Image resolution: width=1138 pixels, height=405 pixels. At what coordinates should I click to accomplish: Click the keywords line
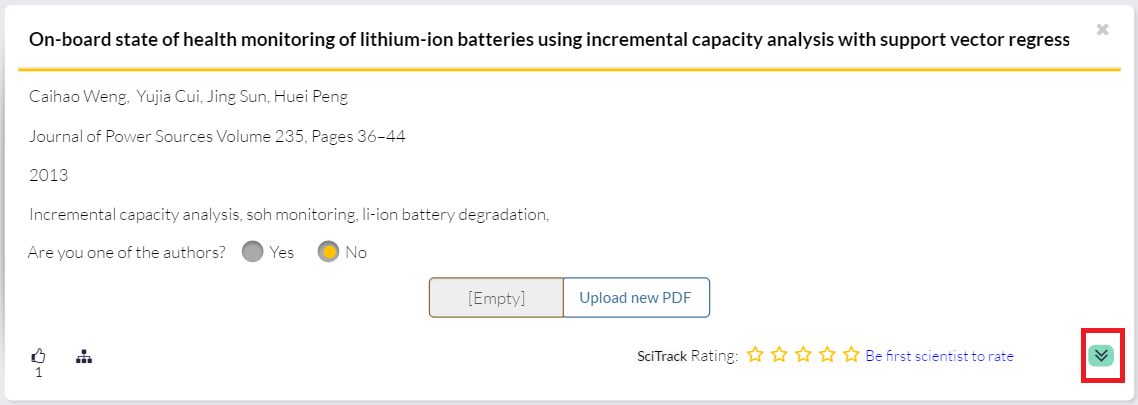pyautogui.click(x=289, y=214)
